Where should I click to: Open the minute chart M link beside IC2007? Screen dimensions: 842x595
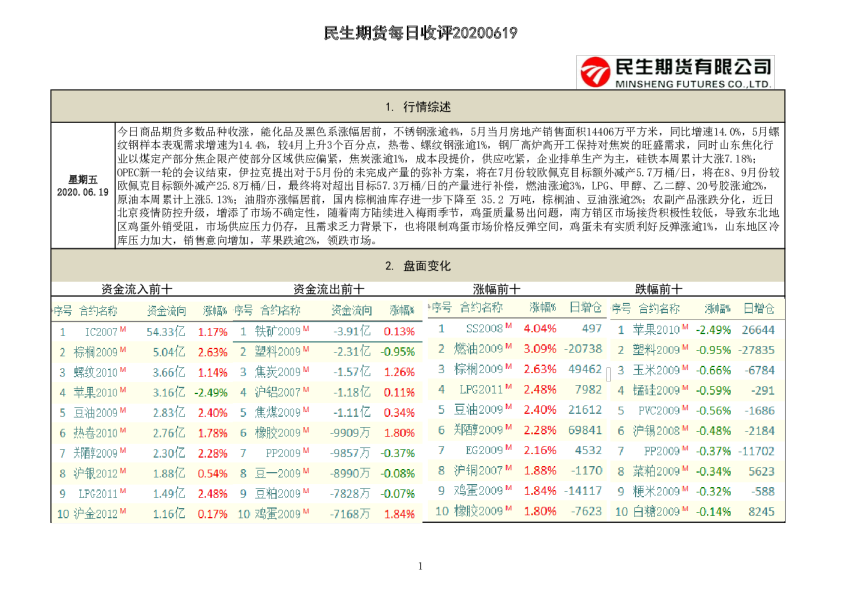[122, 329]
